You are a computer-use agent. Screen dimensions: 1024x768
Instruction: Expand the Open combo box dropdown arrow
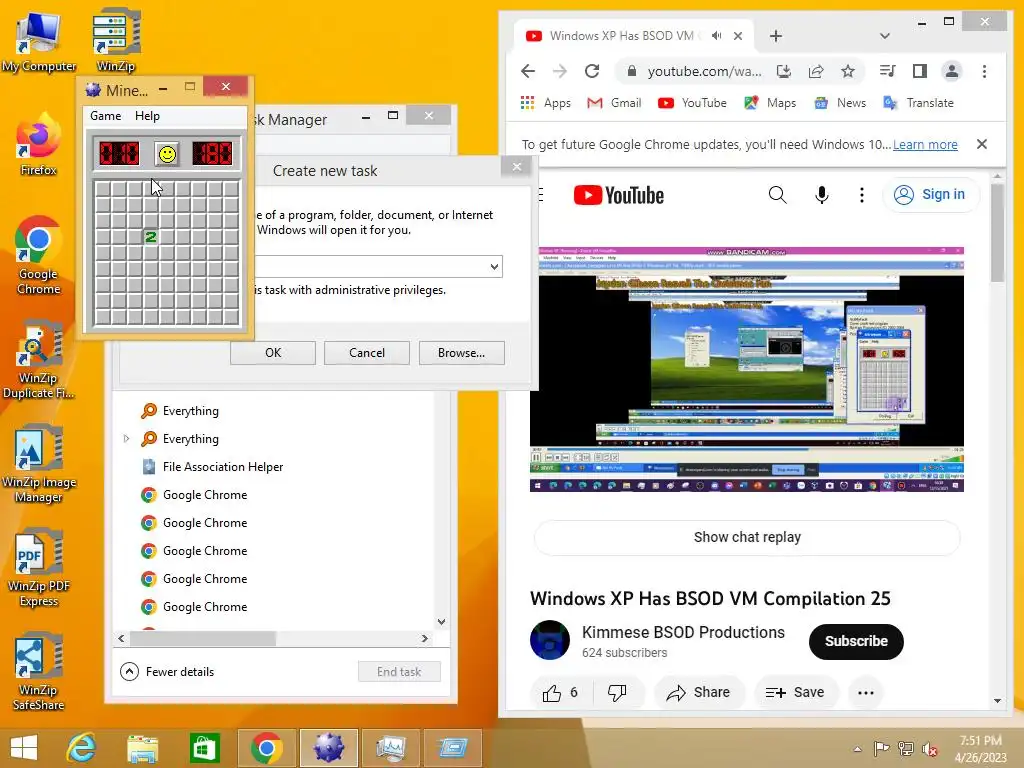click(494, 266)
